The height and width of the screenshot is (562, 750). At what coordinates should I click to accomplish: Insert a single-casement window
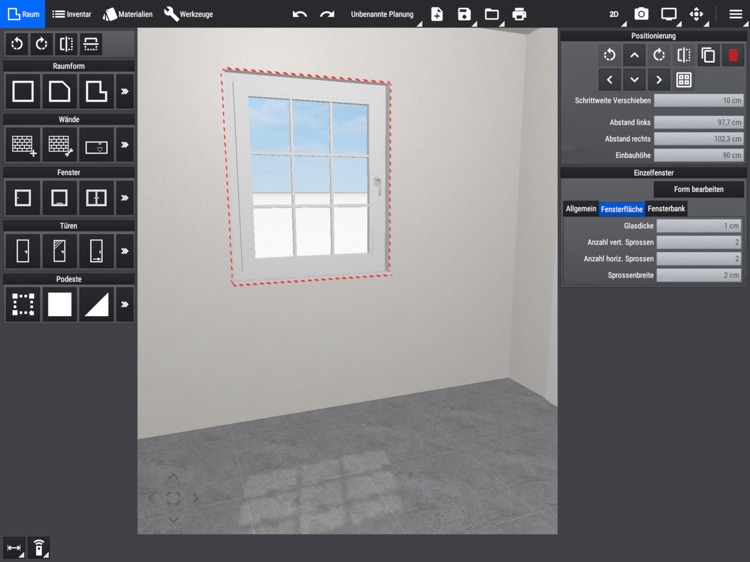click(22, 198)
